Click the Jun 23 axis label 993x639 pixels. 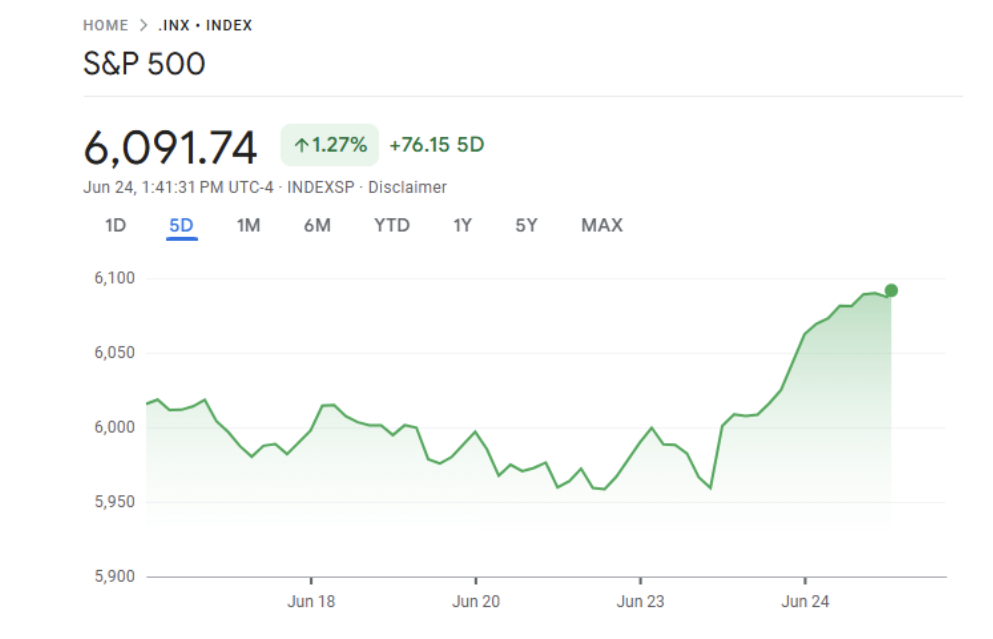pyautogui.click(x=640, y=601)
